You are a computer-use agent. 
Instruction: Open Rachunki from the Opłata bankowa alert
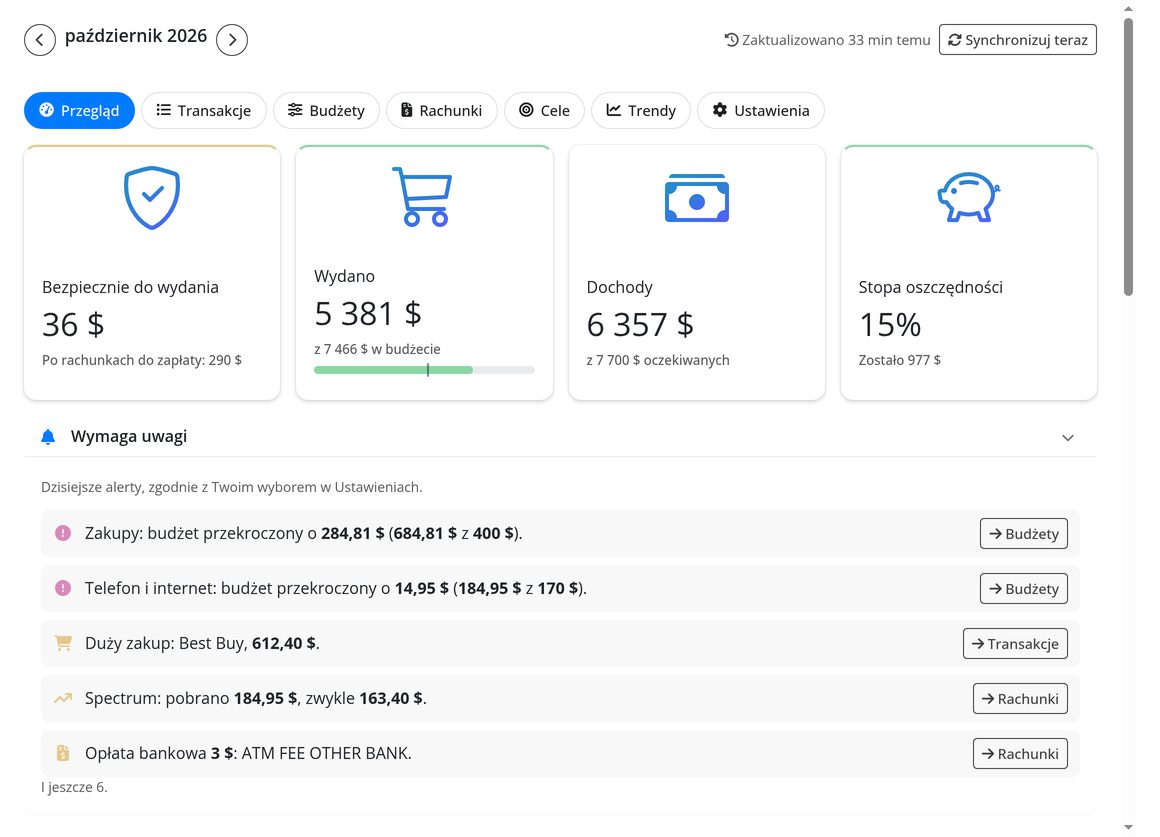(1020, 753)
